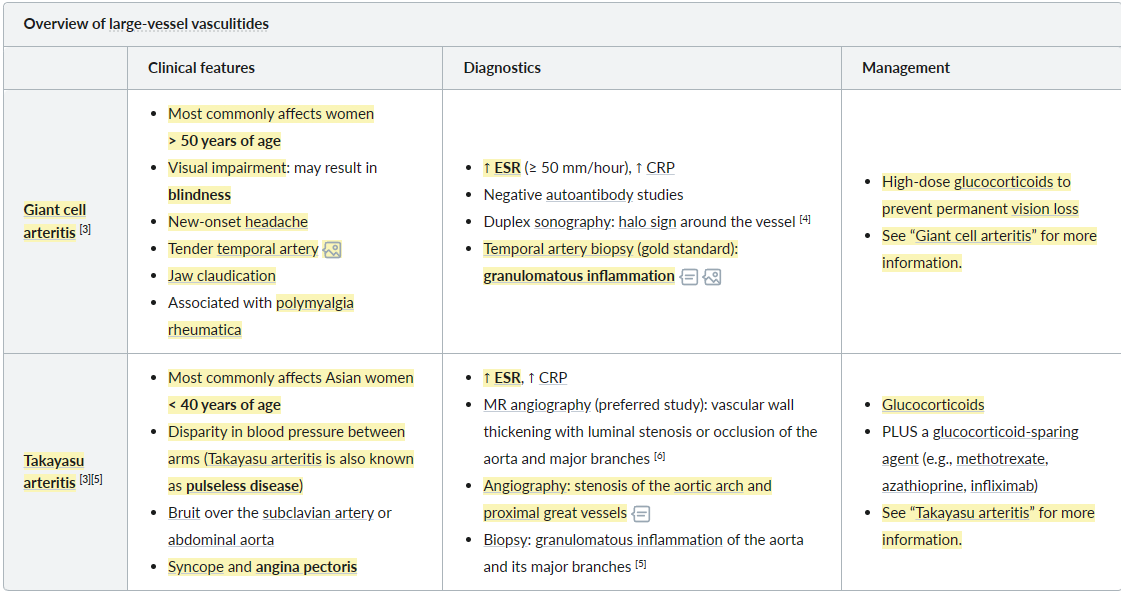Click the Takayasu arteritis row heading link
Viewport: 1121px width, 594px height.
54,471
